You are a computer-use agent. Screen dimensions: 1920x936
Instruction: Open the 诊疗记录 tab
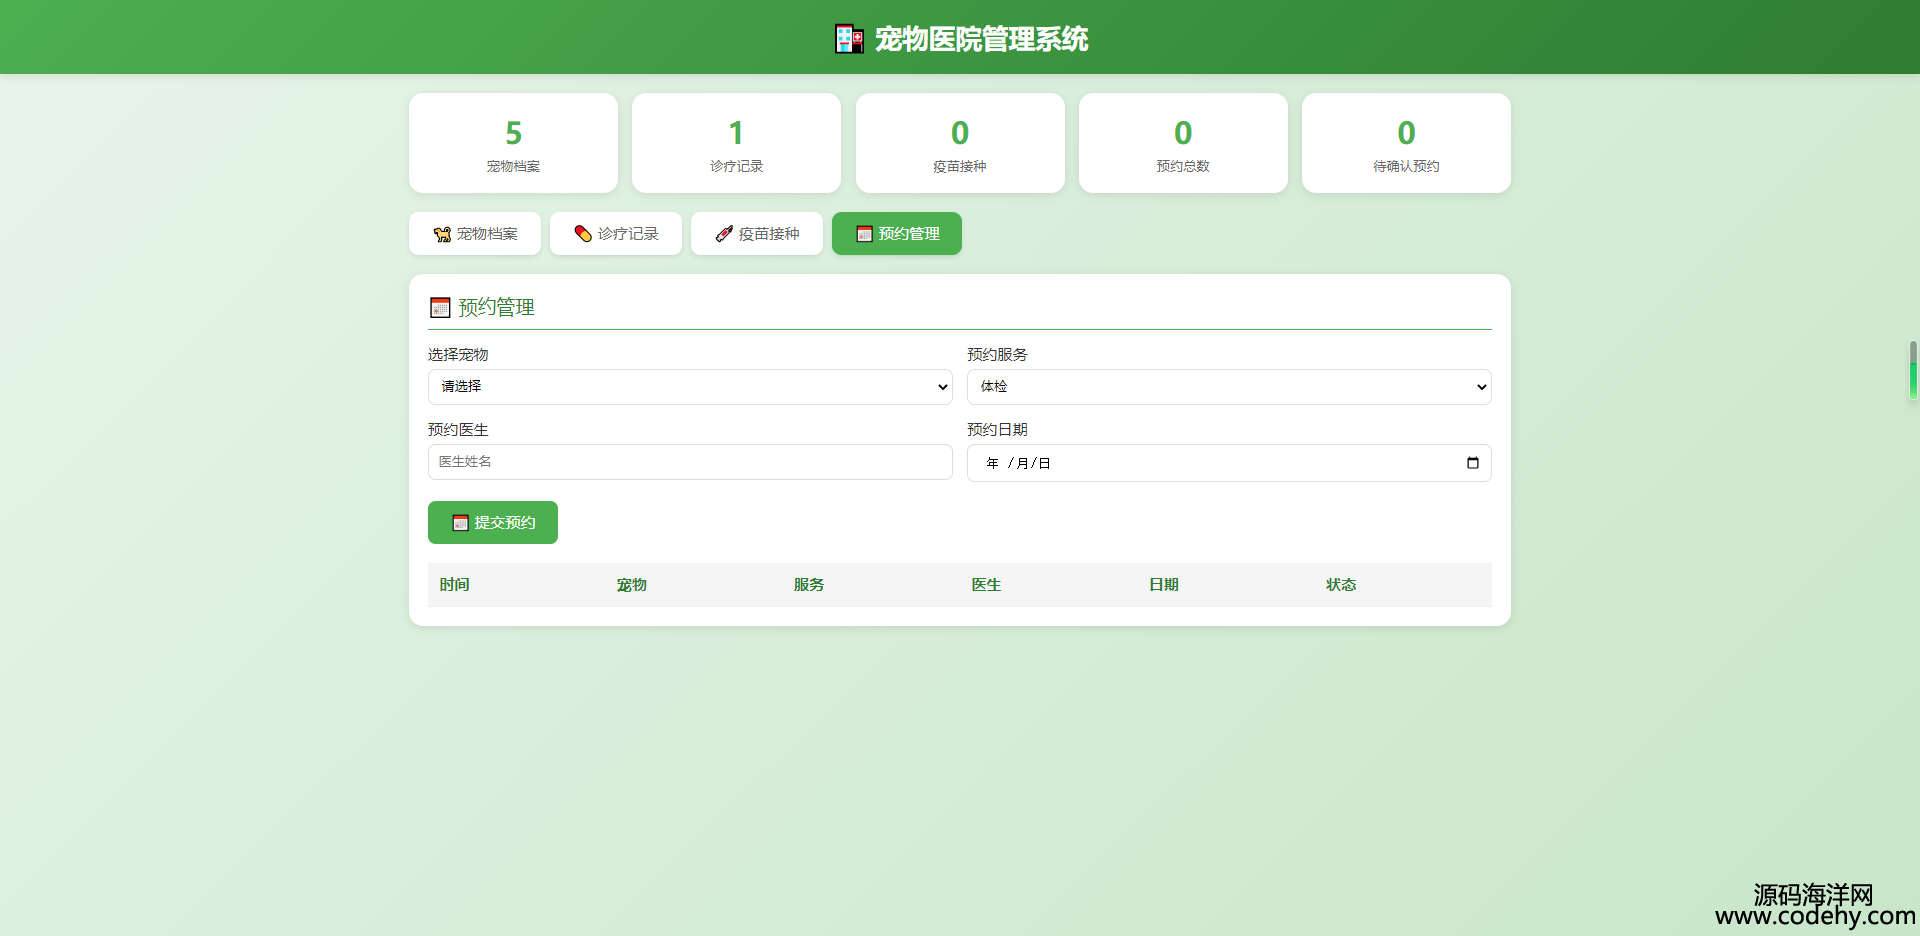(616, 234)
